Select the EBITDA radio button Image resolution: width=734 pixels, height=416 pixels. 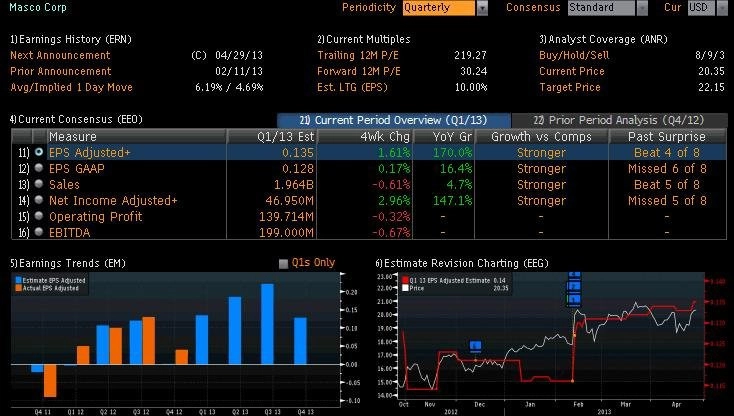39,232
